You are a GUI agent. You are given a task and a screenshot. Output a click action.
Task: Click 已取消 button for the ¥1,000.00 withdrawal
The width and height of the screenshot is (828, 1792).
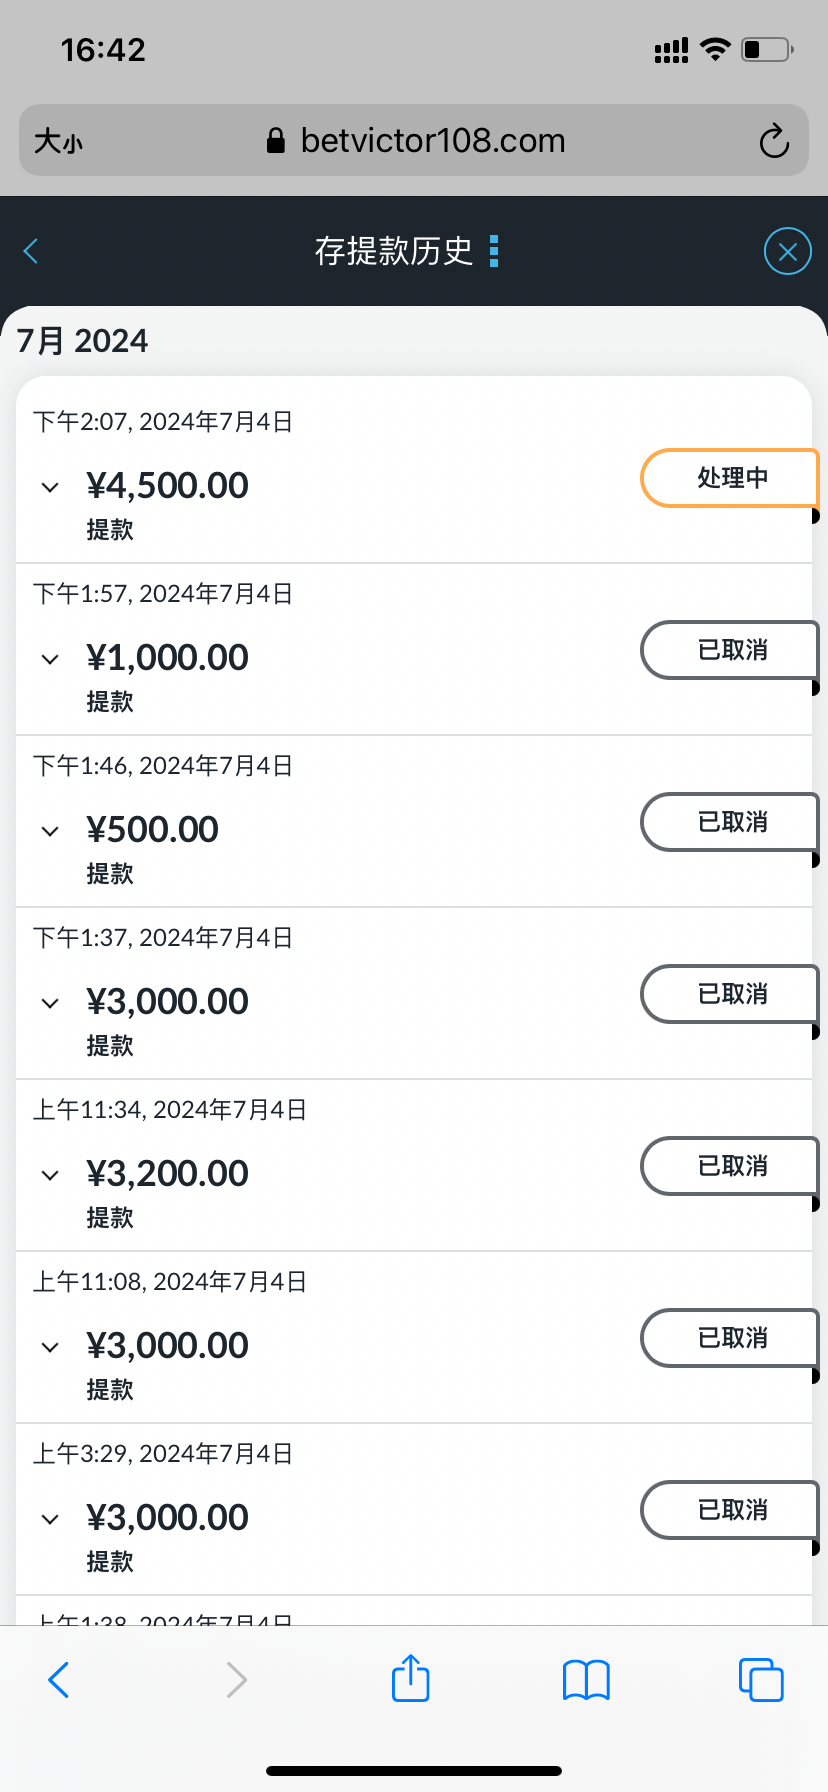tap(731, 650)
